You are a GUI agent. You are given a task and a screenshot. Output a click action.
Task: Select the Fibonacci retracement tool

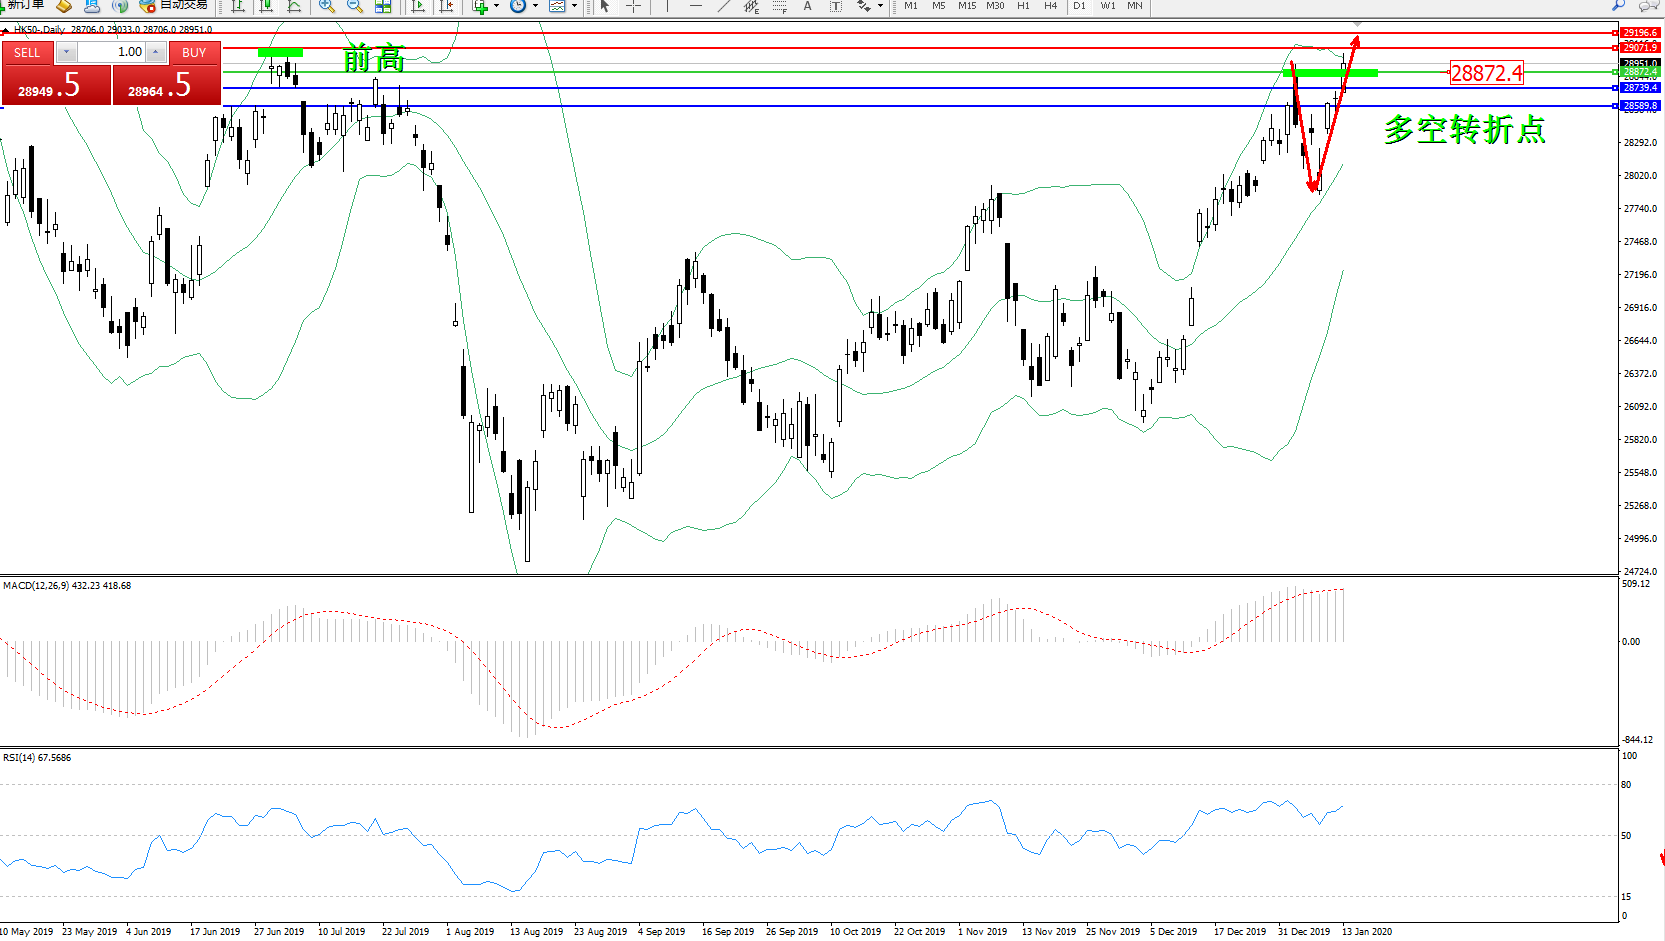(780, 6)
